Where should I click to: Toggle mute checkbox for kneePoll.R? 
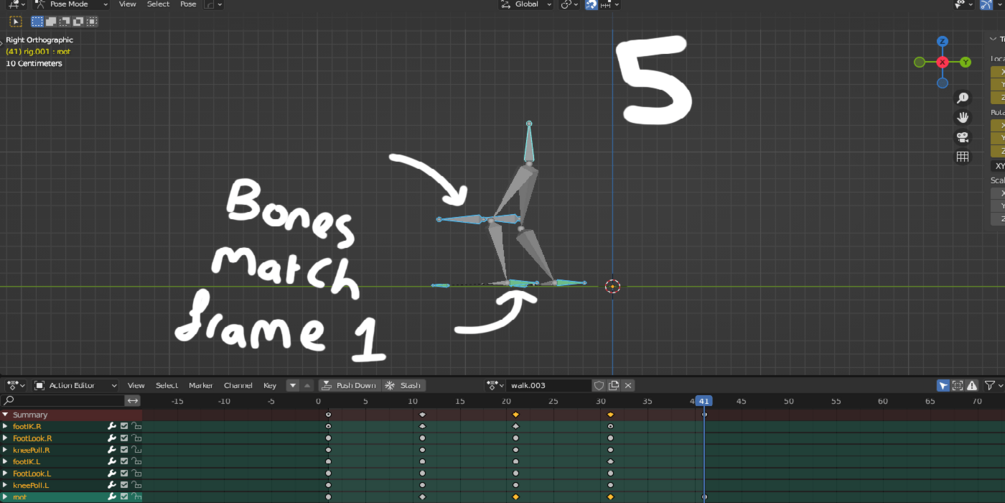click(x=124, y=450)
